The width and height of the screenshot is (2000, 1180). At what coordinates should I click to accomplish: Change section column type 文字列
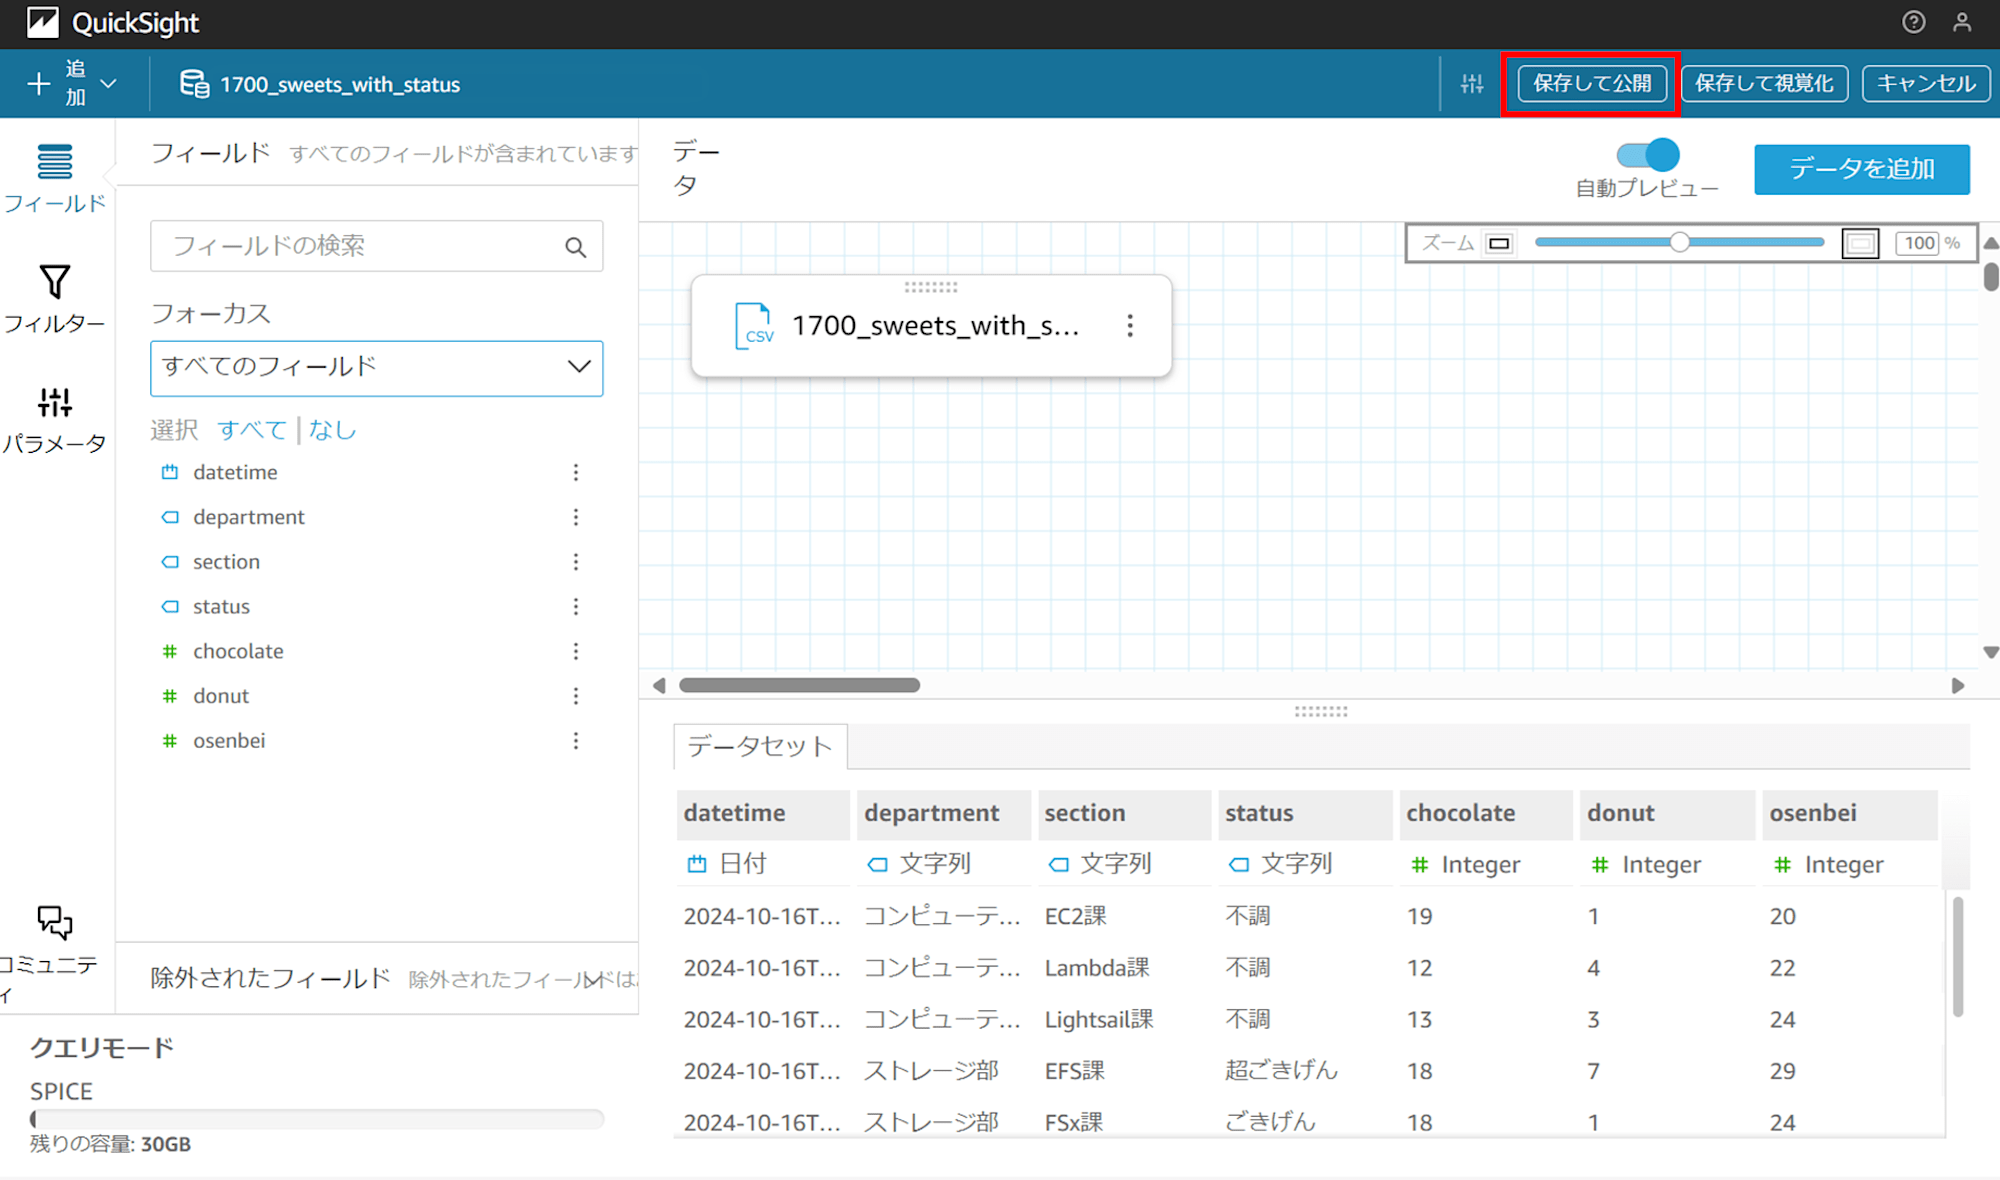pos(1099,864)
